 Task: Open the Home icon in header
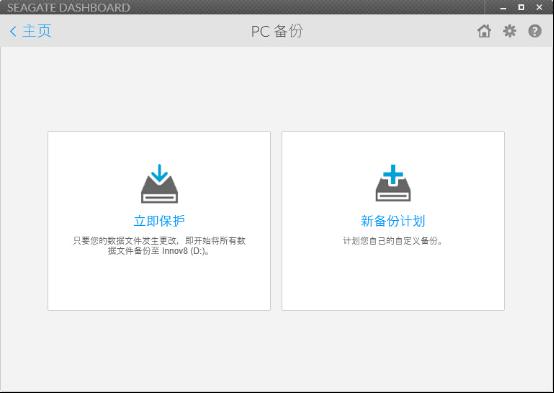pyautogui.click(x=484, y=31)
